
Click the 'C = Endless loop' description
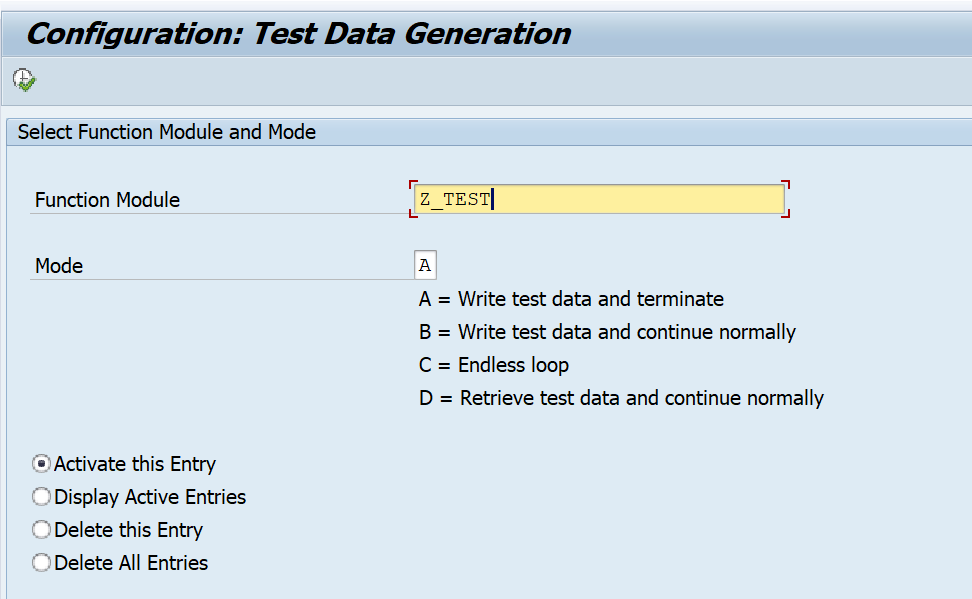[494, 365]
